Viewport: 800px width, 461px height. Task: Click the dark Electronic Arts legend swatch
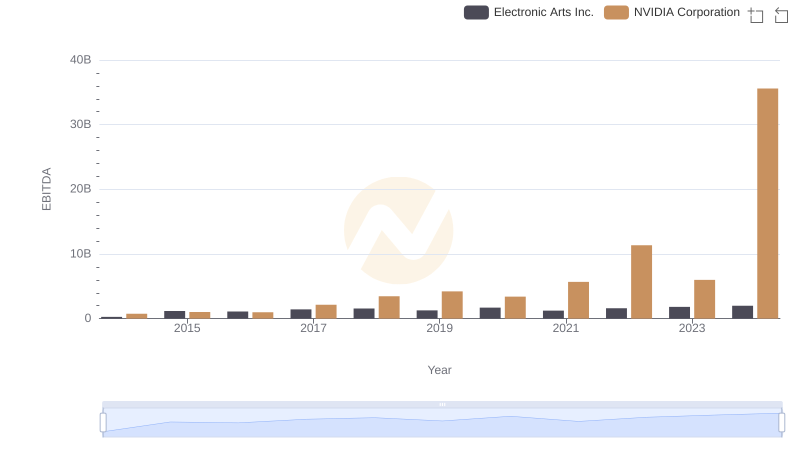point(476,12)
